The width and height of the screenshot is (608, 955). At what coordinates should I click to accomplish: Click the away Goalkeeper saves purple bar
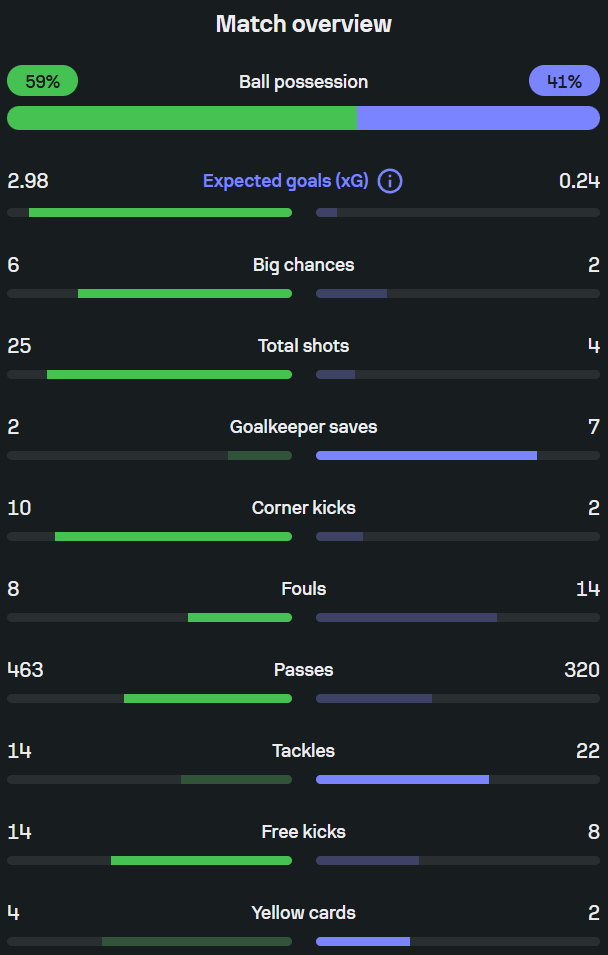426,456
